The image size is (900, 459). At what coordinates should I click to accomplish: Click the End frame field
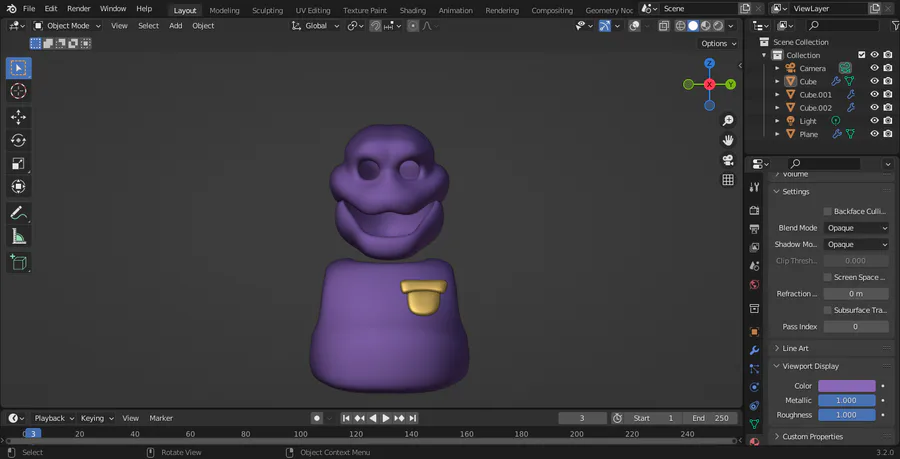[712, 418]
